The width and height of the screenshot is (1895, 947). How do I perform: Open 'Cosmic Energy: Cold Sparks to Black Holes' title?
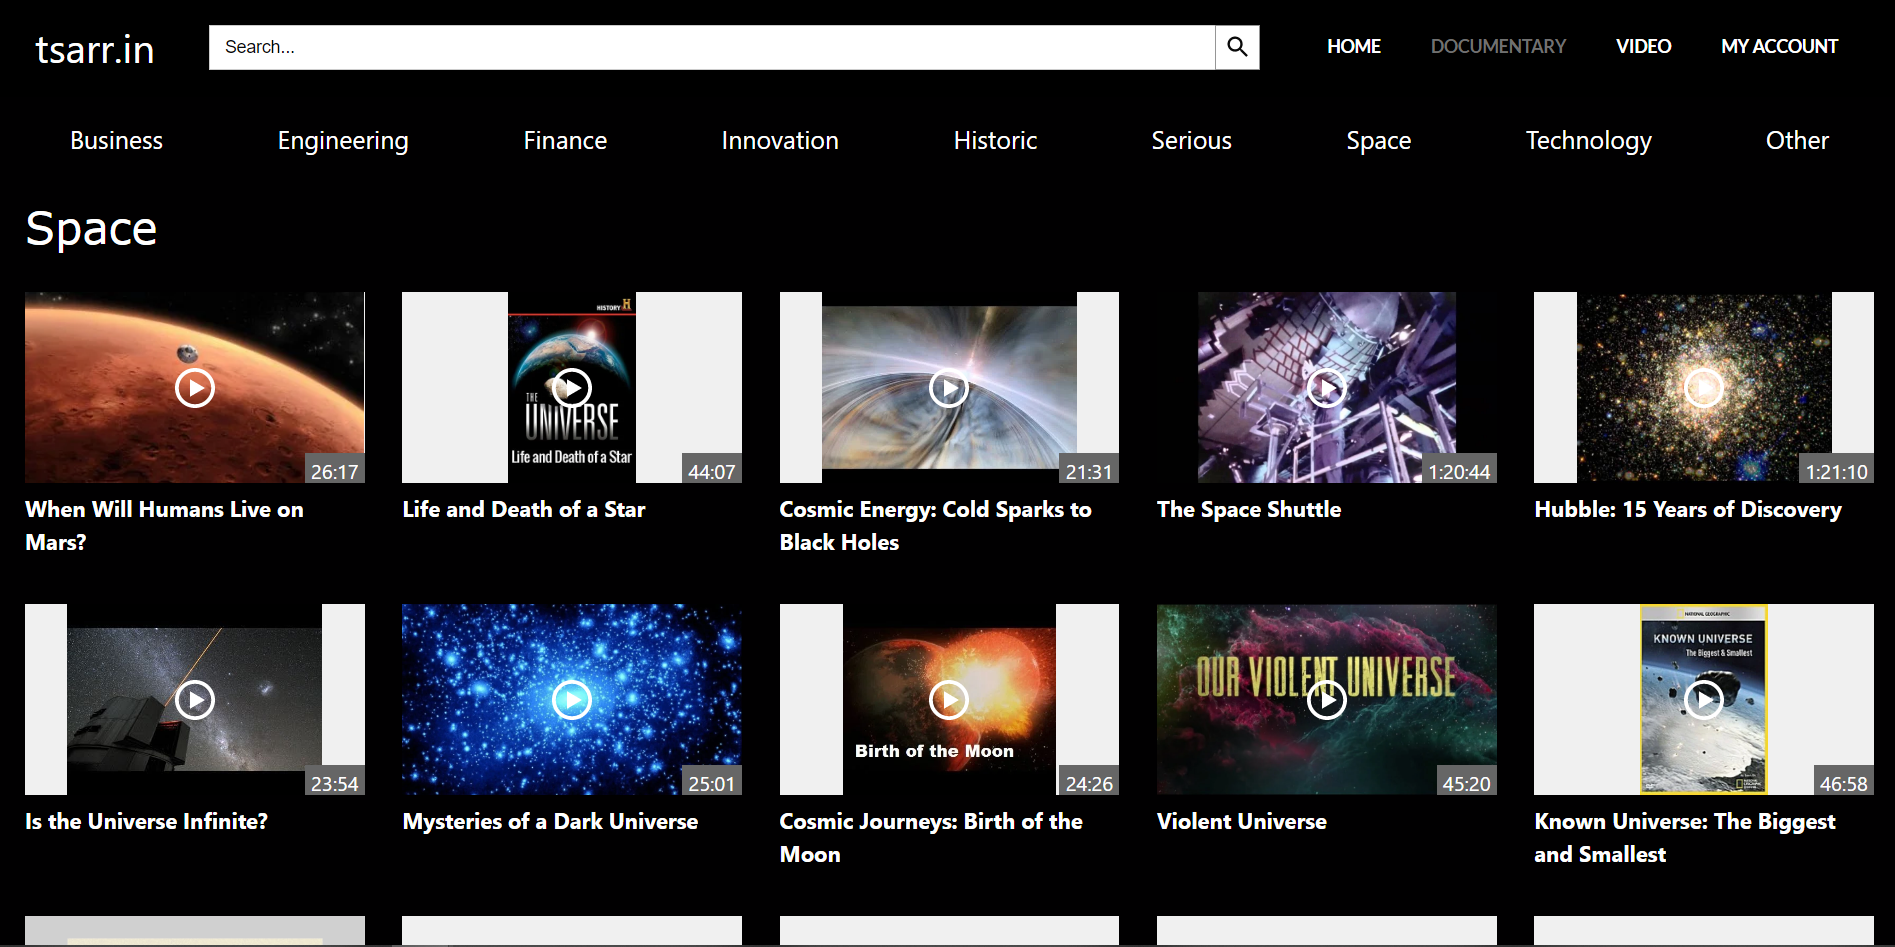tap(936, 526)
